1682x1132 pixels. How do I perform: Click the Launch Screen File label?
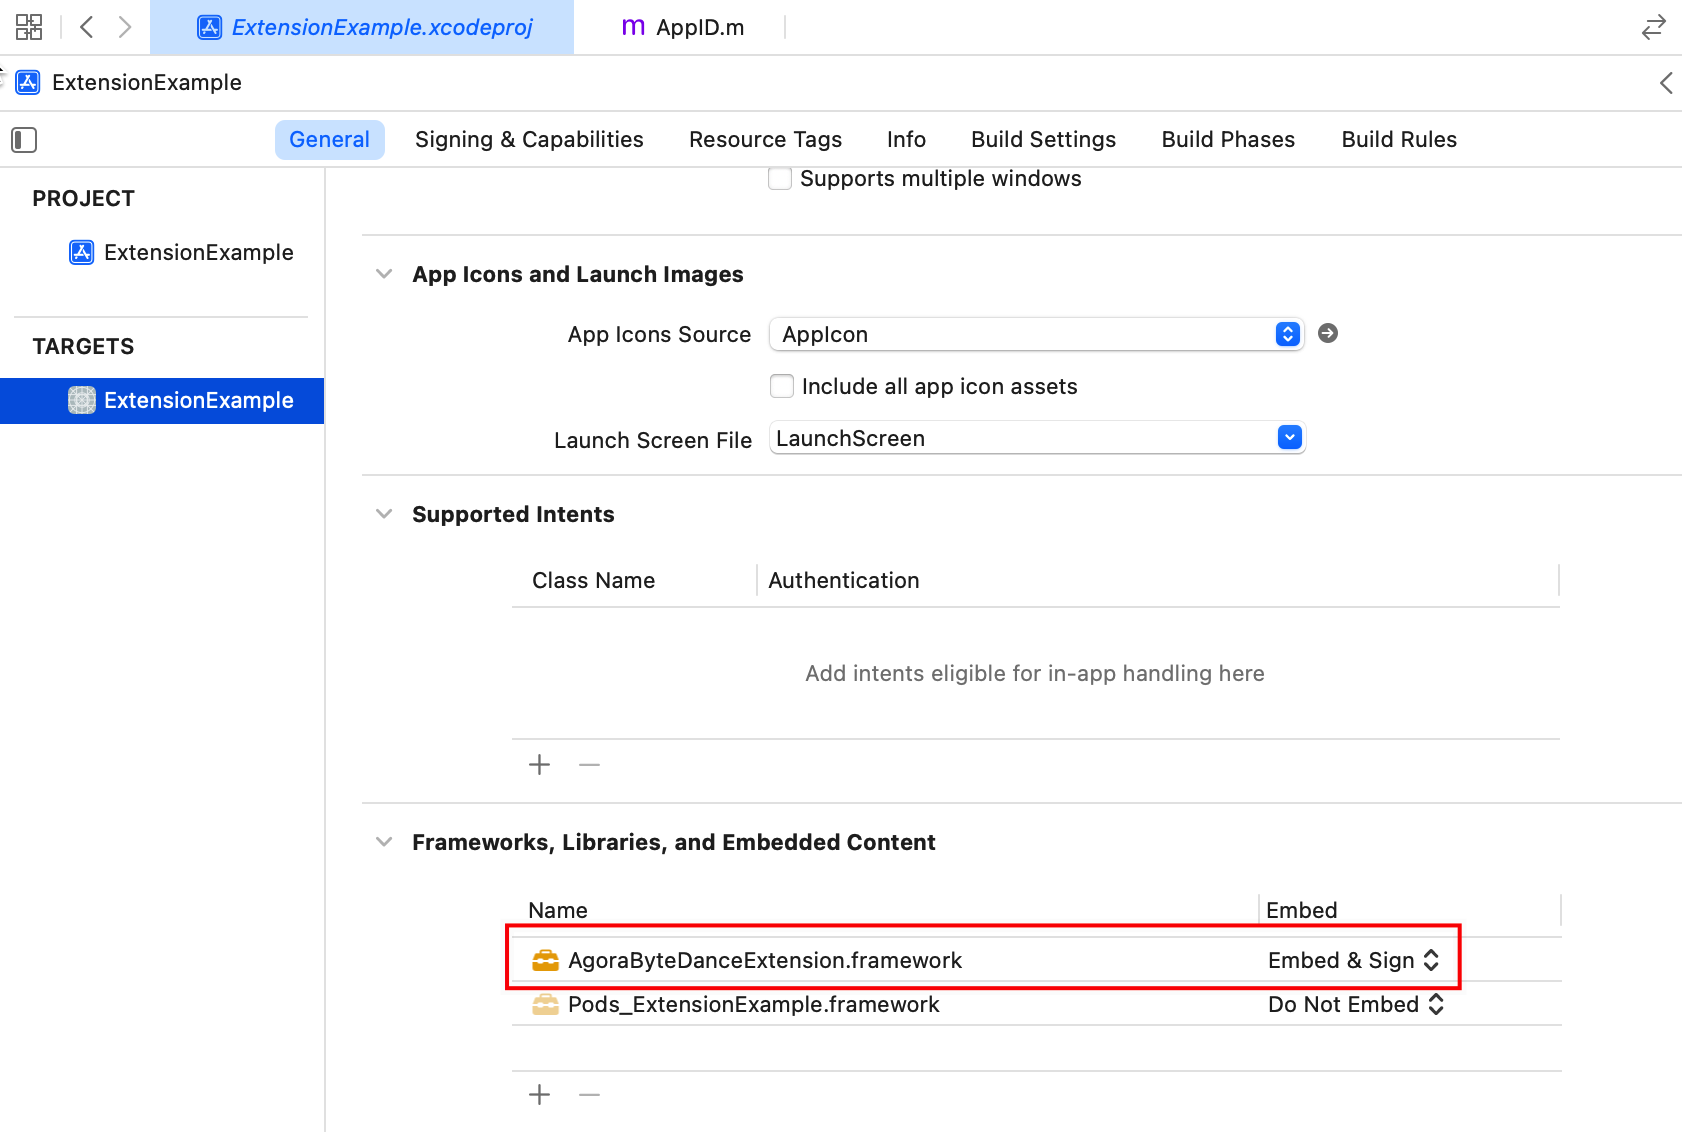(x=653, y=440)
